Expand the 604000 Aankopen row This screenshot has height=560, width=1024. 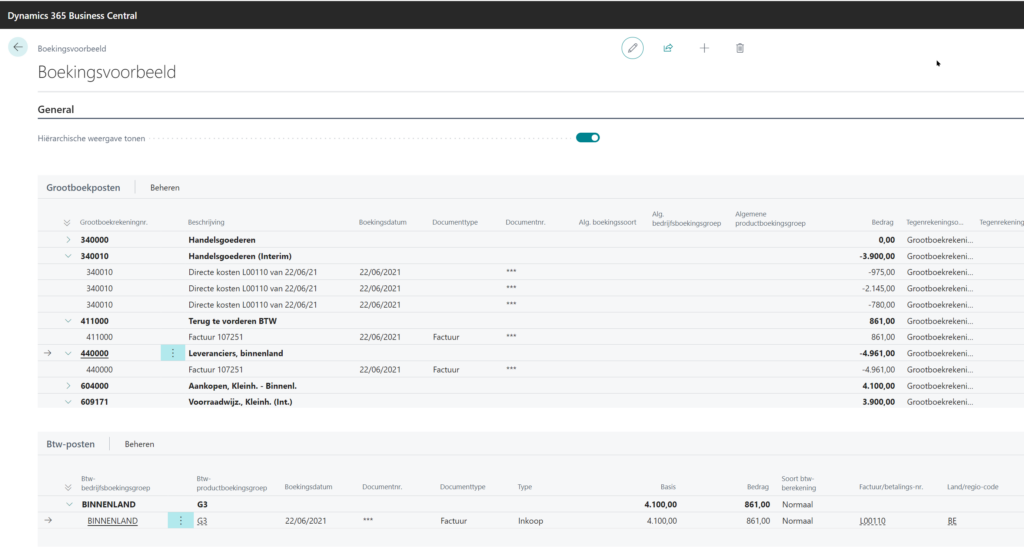pos(68,385)
